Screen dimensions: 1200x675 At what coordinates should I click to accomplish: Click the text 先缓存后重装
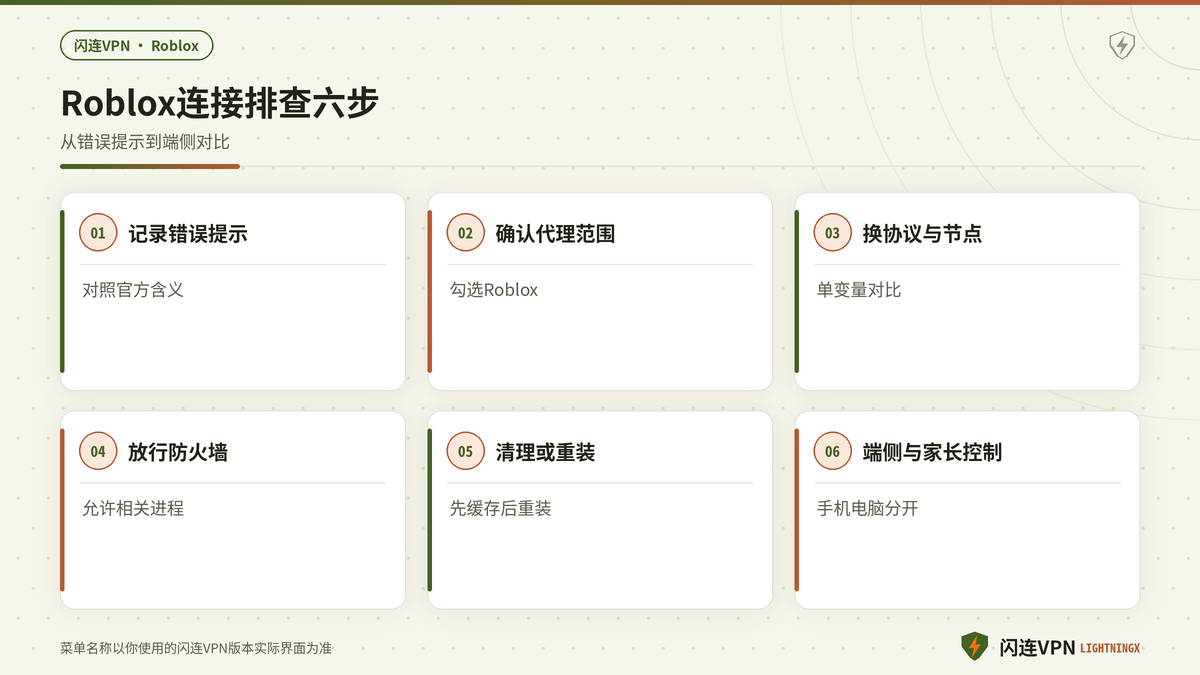[500, 509]
